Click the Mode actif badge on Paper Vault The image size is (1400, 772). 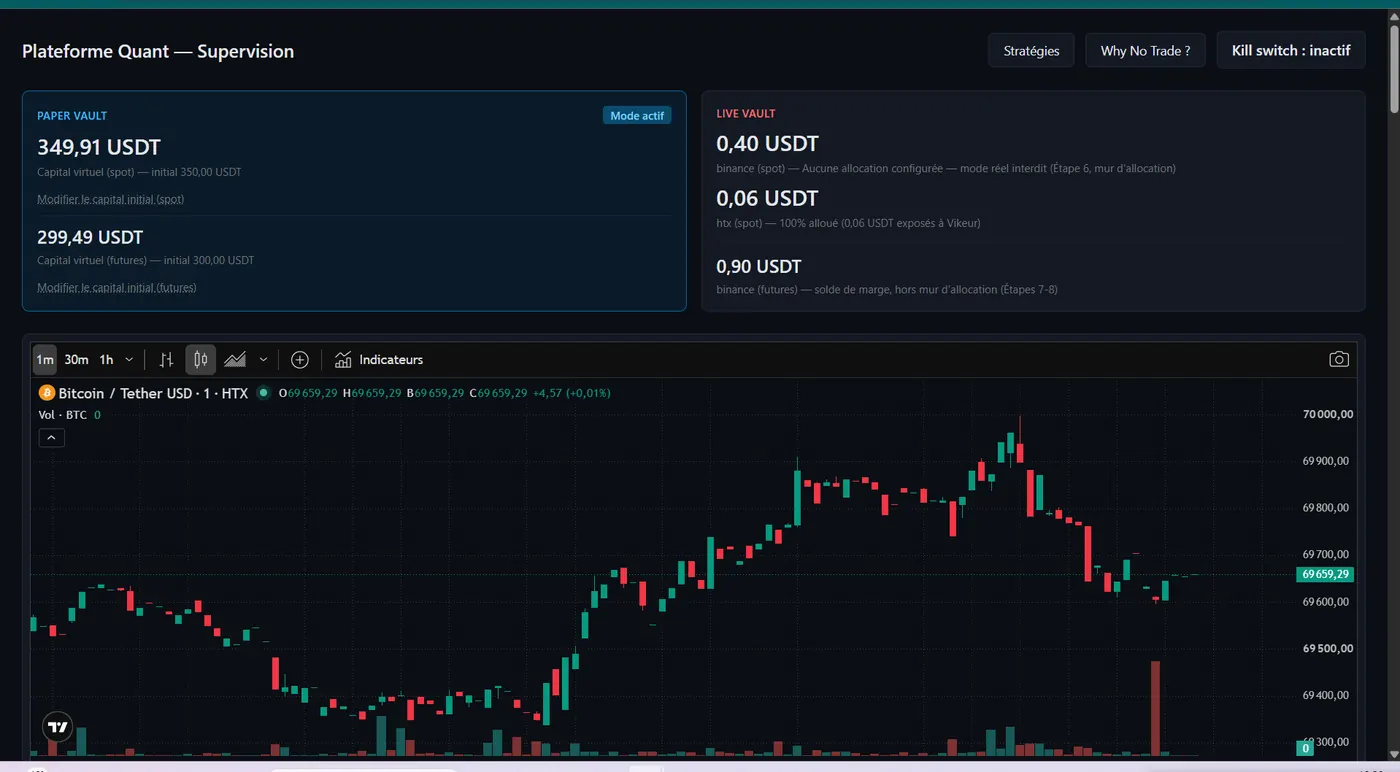tap(637, 116)
